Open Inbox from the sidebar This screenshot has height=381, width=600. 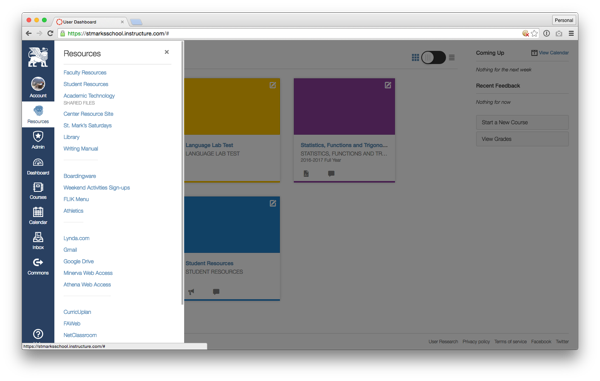tap(38, 241)
